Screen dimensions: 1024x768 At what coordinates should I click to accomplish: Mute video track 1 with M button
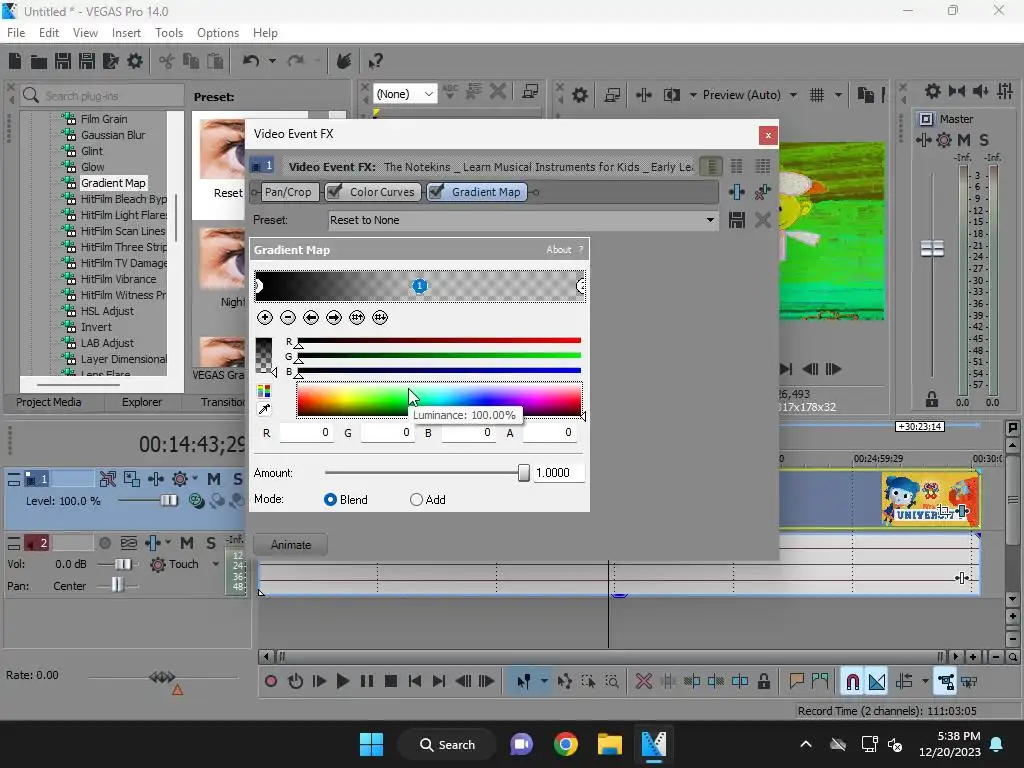click(x=214, y=479)
